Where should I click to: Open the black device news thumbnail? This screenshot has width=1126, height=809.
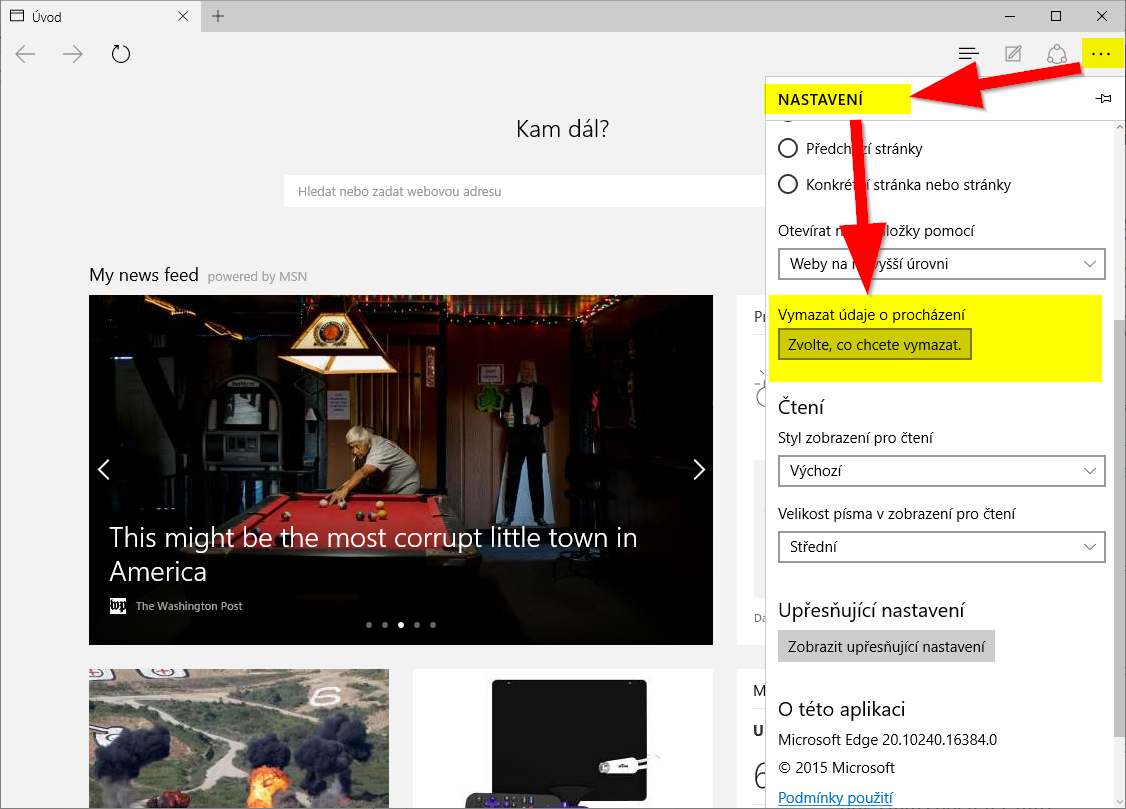(563, 739)
